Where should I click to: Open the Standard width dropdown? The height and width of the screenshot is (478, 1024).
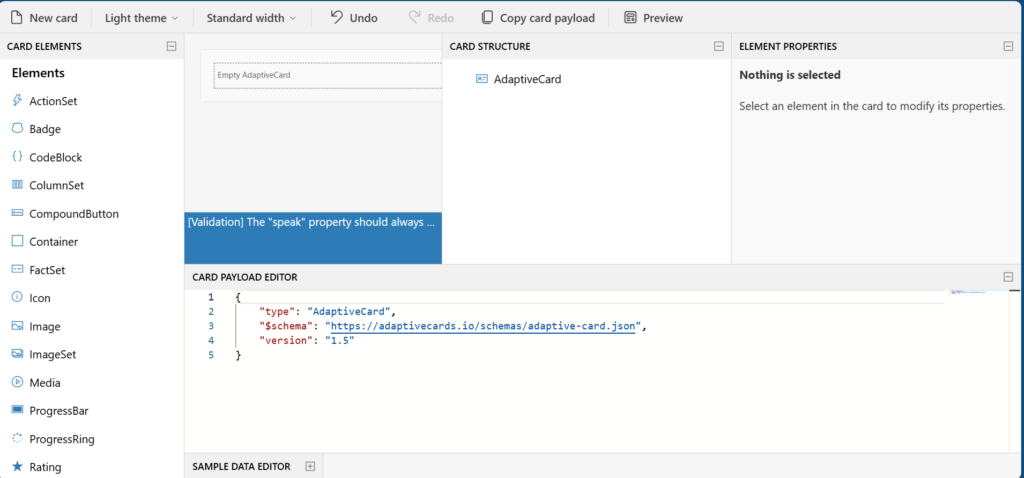(251, 18)
